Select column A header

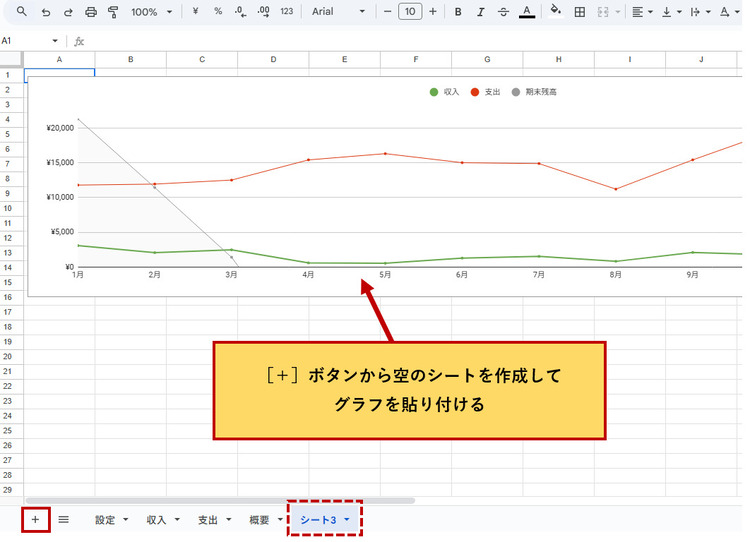click(x=59, y=59)
